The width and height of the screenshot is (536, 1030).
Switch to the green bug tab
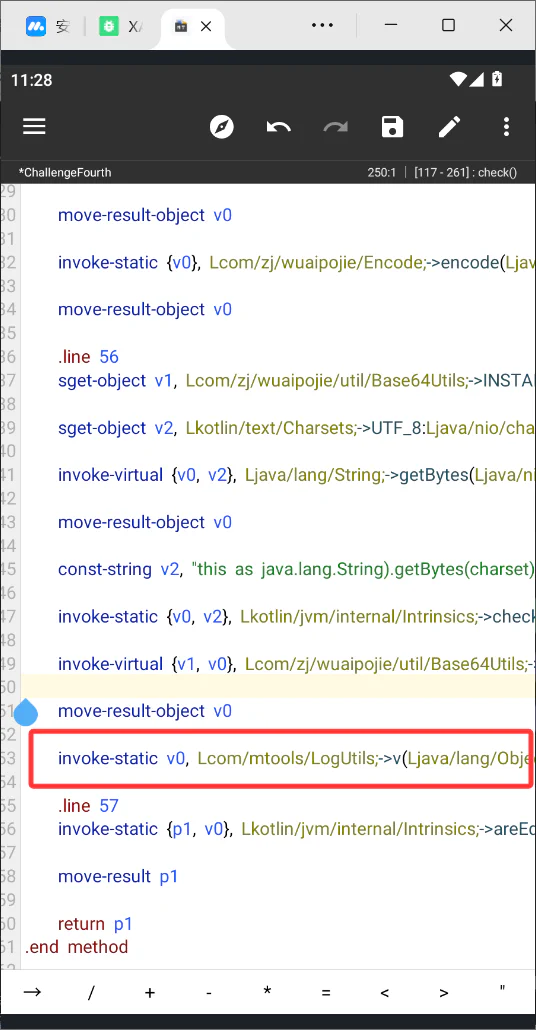[x=121, y=26]
